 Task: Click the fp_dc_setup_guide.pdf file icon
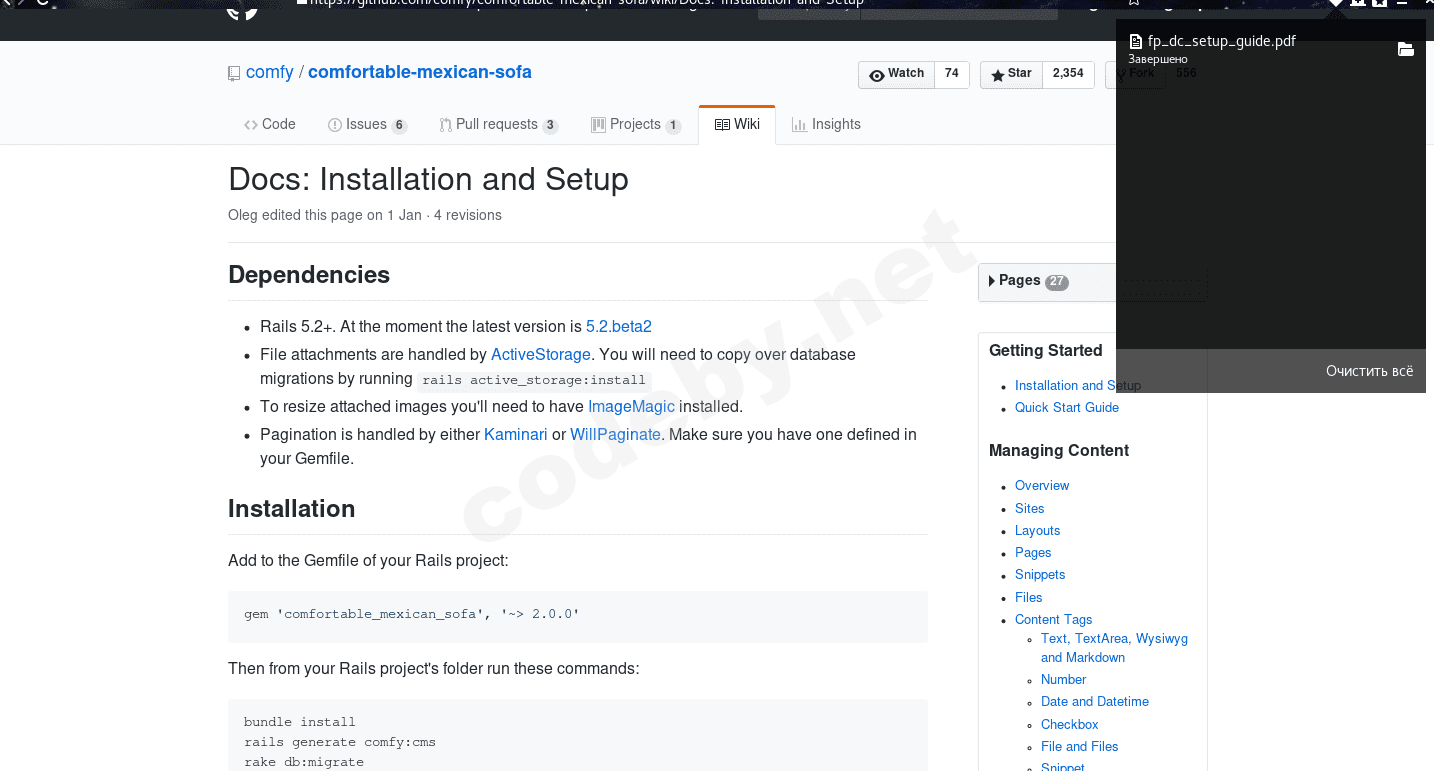pos(1135,42)
